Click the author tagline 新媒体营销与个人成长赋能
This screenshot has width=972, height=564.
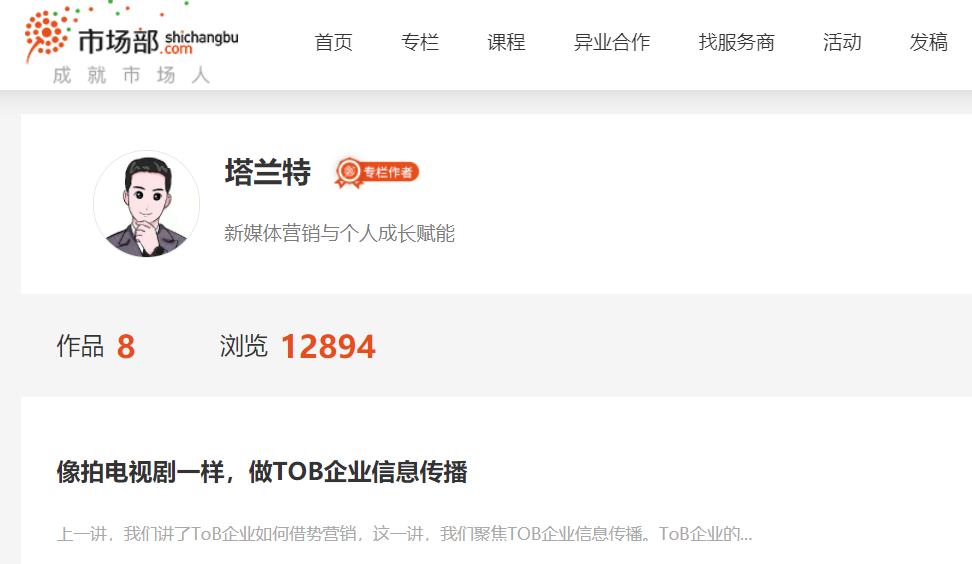click(x=339, y=233)
